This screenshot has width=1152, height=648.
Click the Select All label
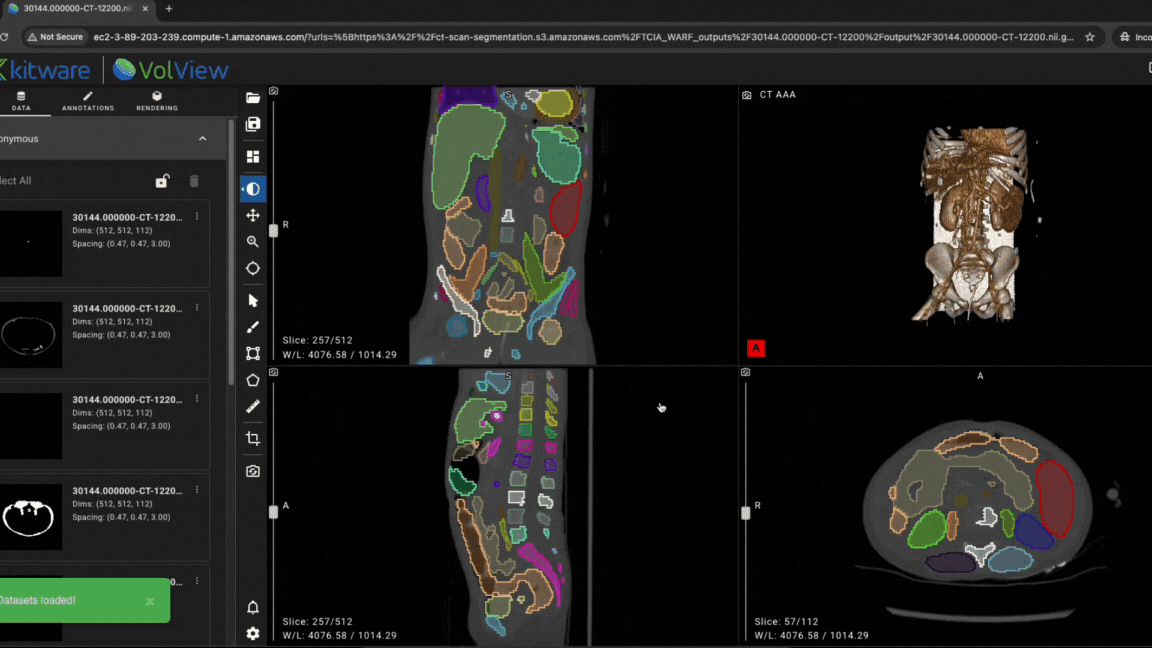[x=15, y=181]
